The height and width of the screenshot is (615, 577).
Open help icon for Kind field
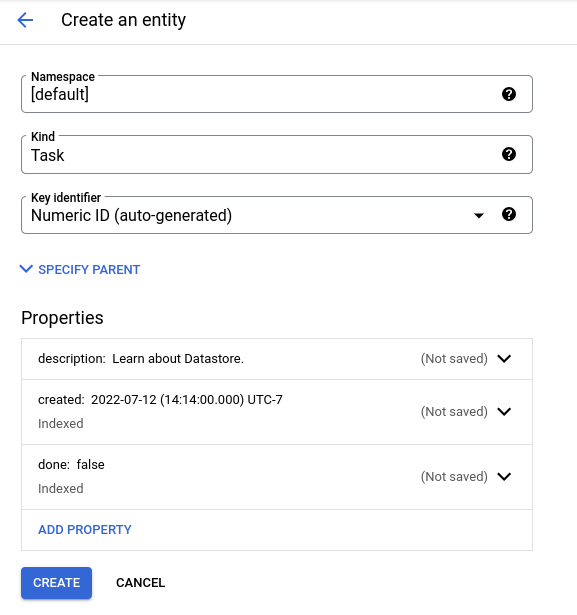click(x=509, y=154)
